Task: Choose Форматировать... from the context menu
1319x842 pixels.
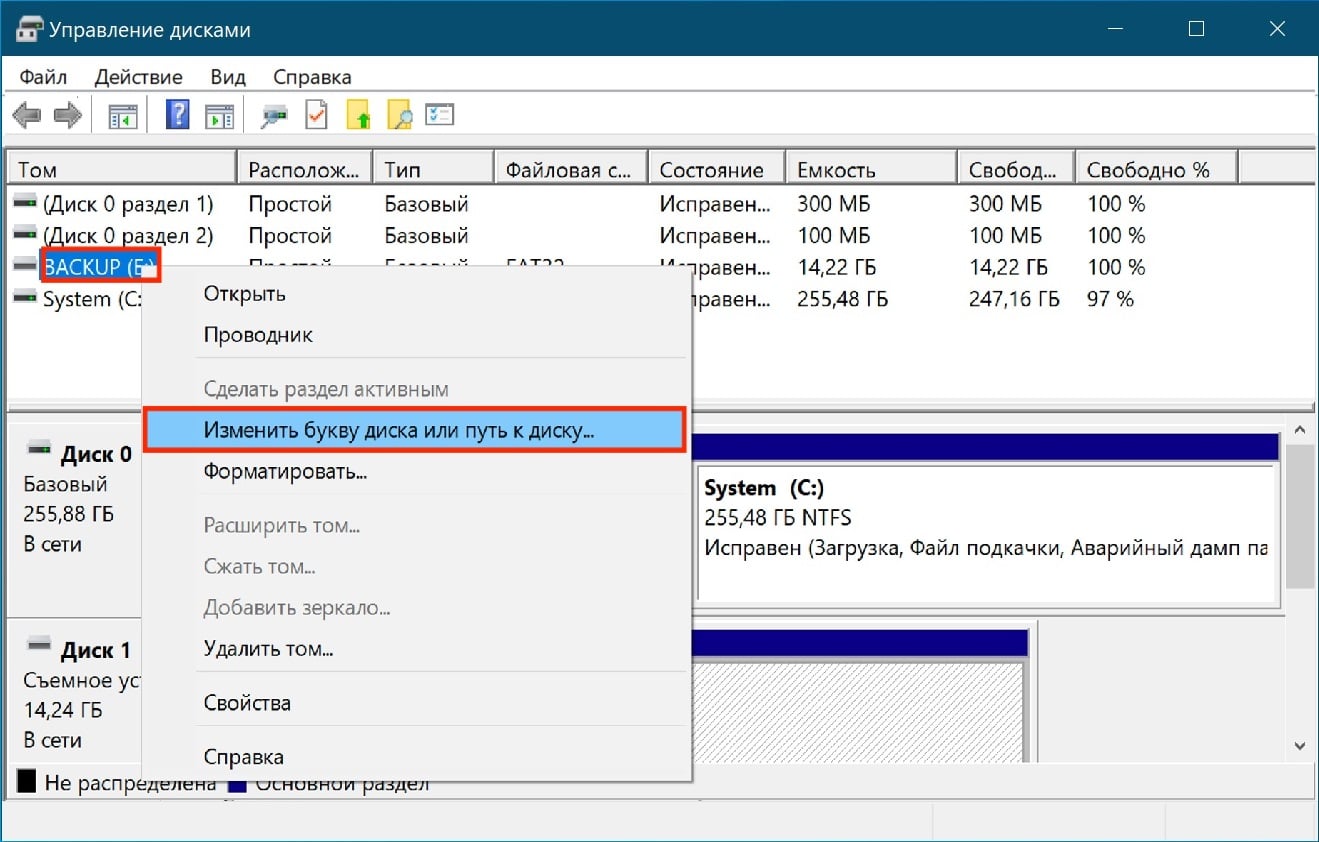Action: coord(285,471)
